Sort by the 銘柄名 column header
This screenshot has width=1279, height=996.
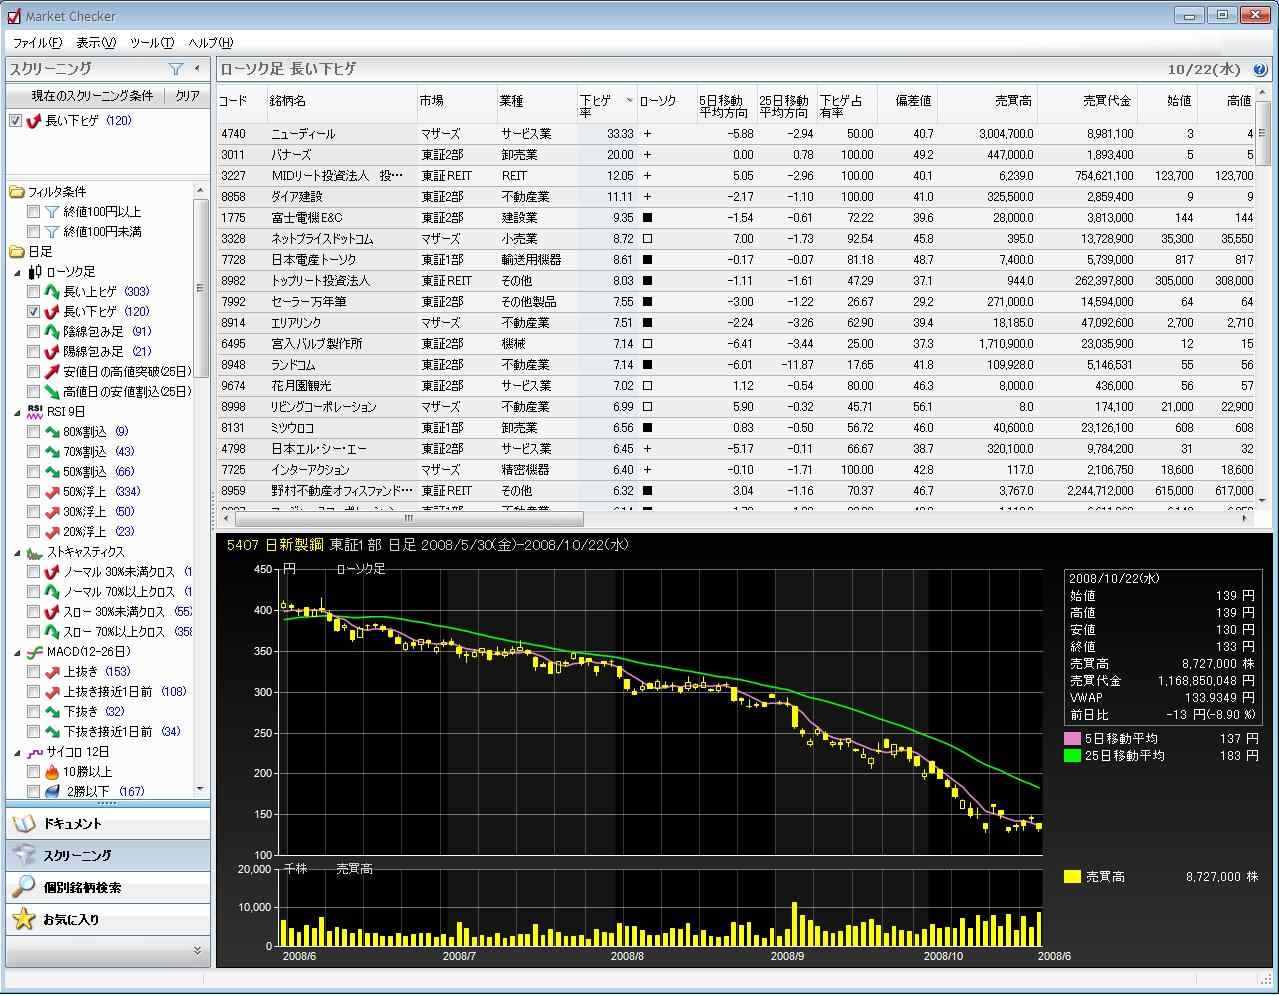[x=341, y=101]
